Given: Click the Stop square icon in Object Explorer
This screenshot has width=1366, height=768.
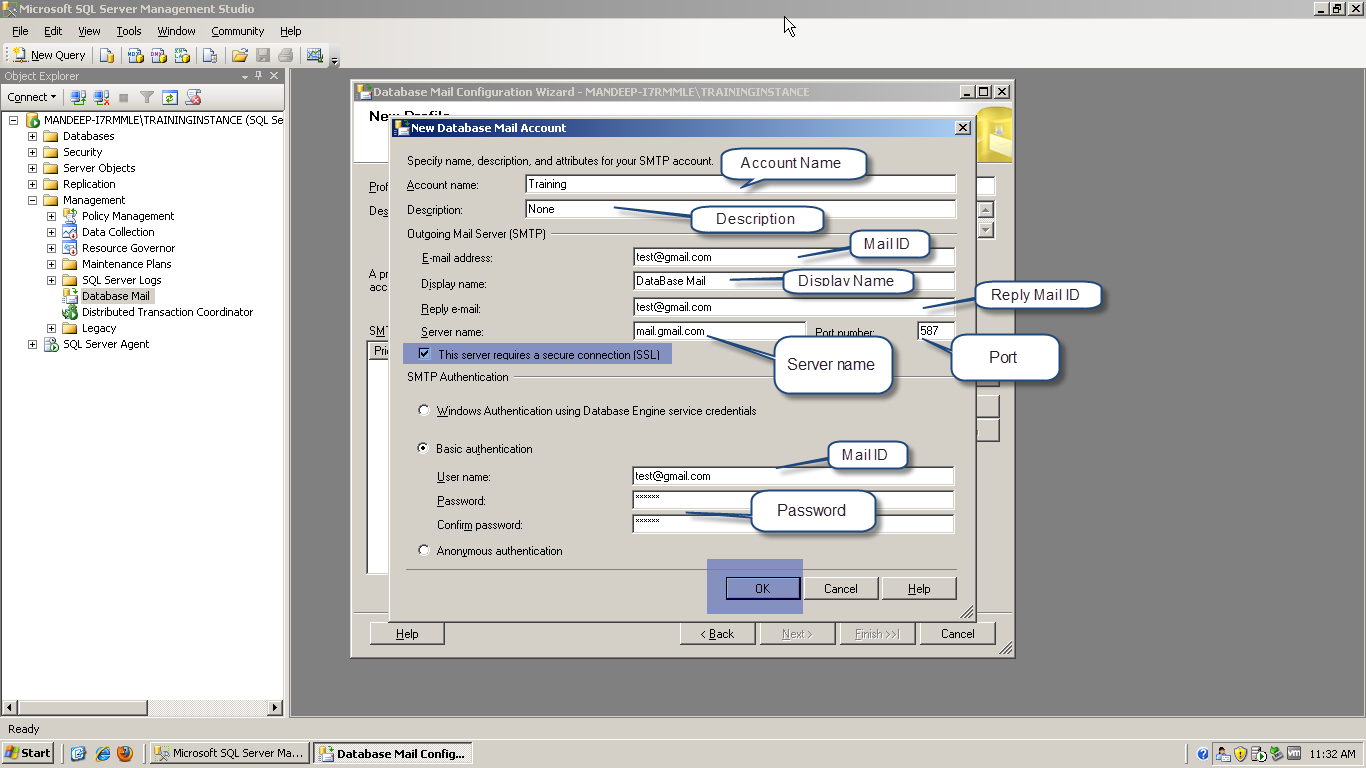Looking at the screenshot, I should click(x=124, y=97).
